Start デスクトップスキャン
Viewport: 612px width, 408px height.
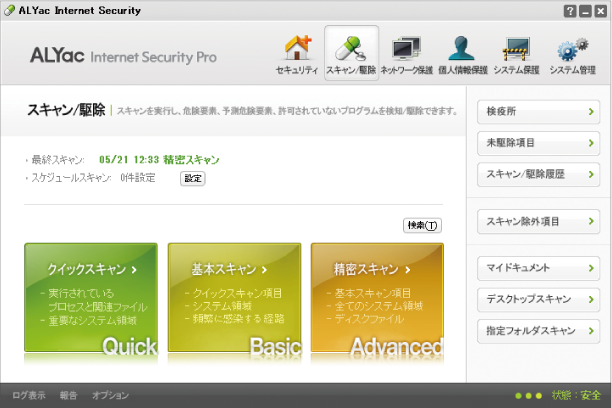click(x=538, y=299)
